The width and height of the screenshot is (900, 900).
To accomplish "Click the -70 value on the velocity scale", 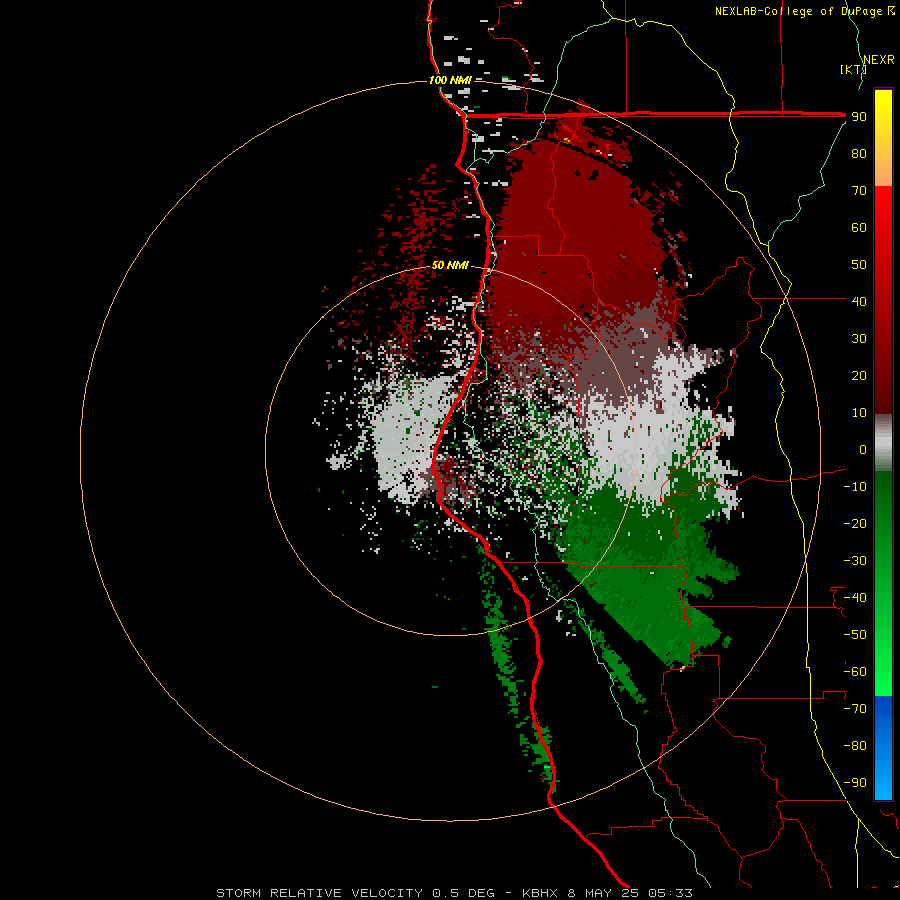I will point(855,709).
